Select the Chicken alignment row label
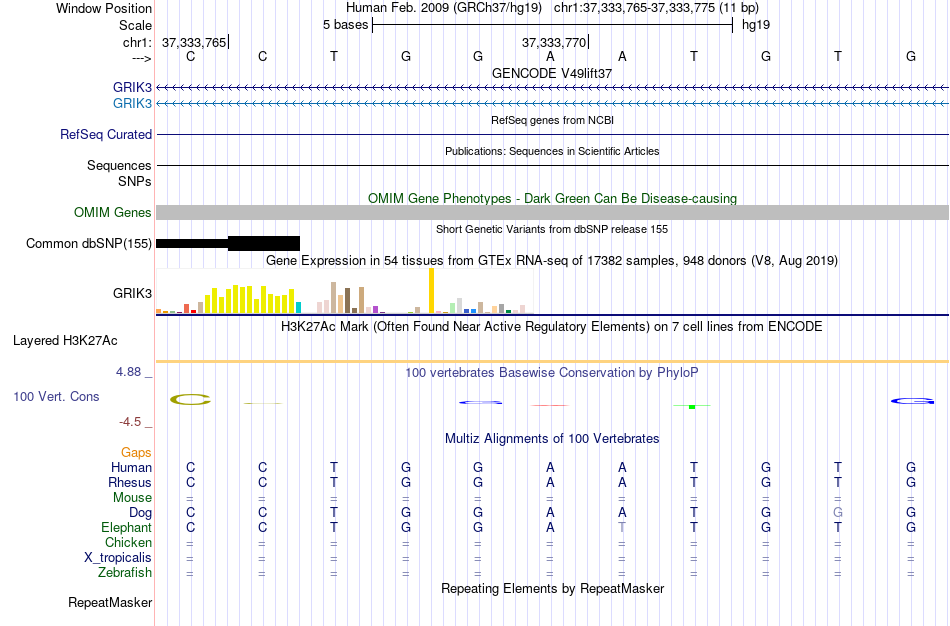Screen dimensions: 950x626 coord(128,542)
